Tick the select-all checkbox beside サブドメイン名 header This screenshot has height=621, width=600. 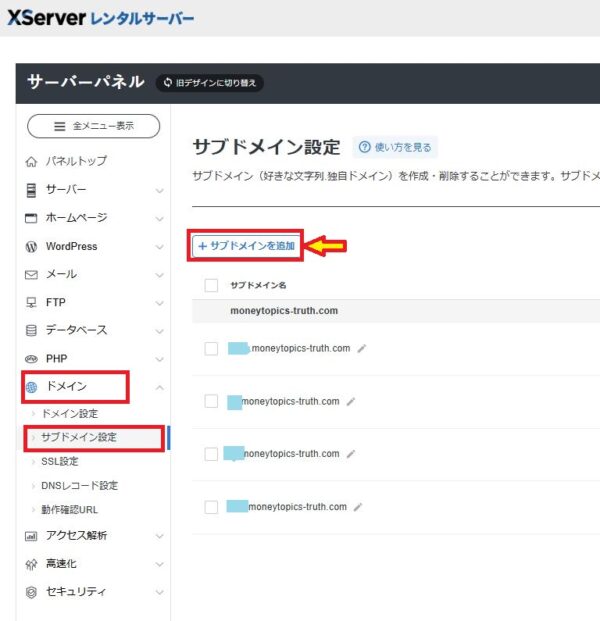pos(211,285)
